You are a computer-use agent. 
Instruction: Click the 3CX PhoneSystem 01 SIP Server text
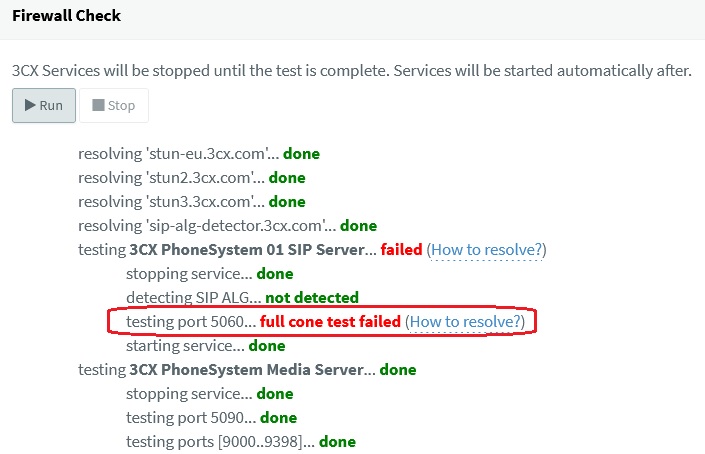pos(247,249)
